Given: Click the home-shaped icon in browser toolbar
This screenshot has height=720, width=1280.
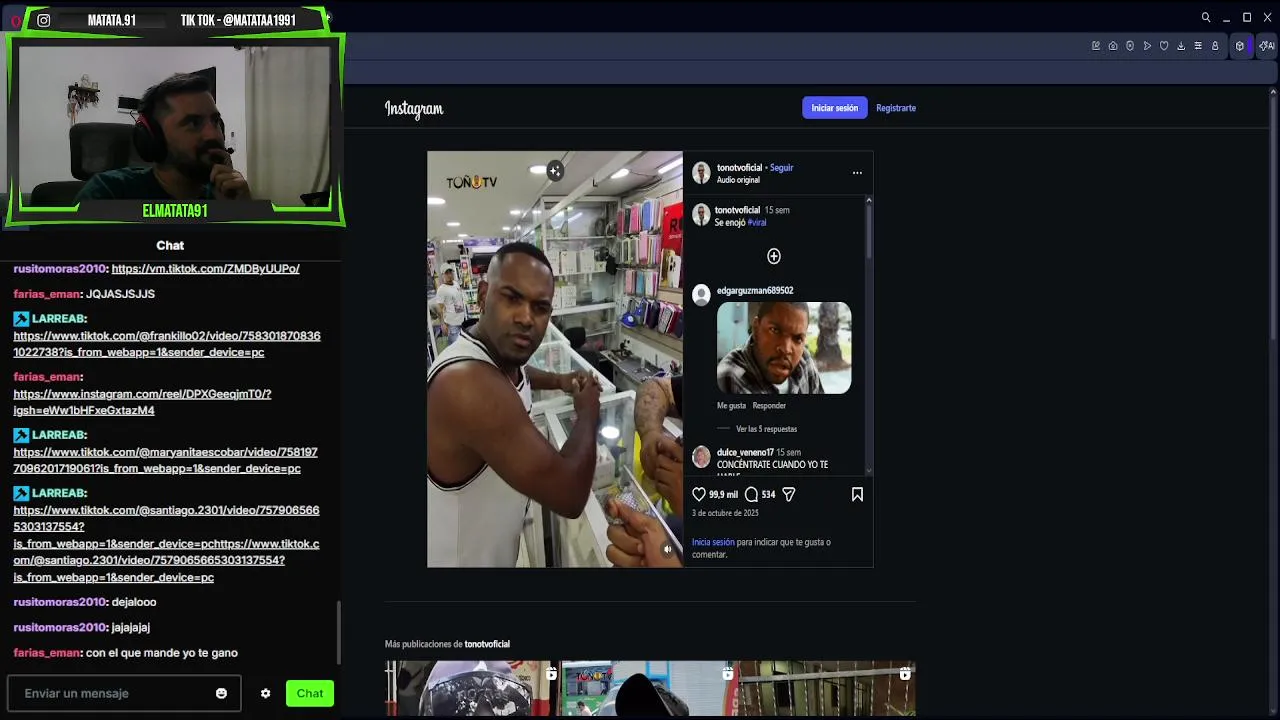Looking at the screenshot, I should click(1113, 46).
